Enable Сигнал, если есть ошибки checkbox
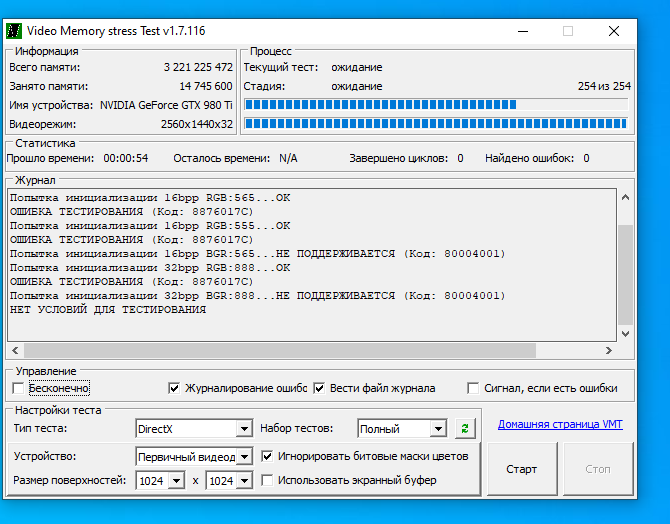670x524 pixels. [473, 388]
